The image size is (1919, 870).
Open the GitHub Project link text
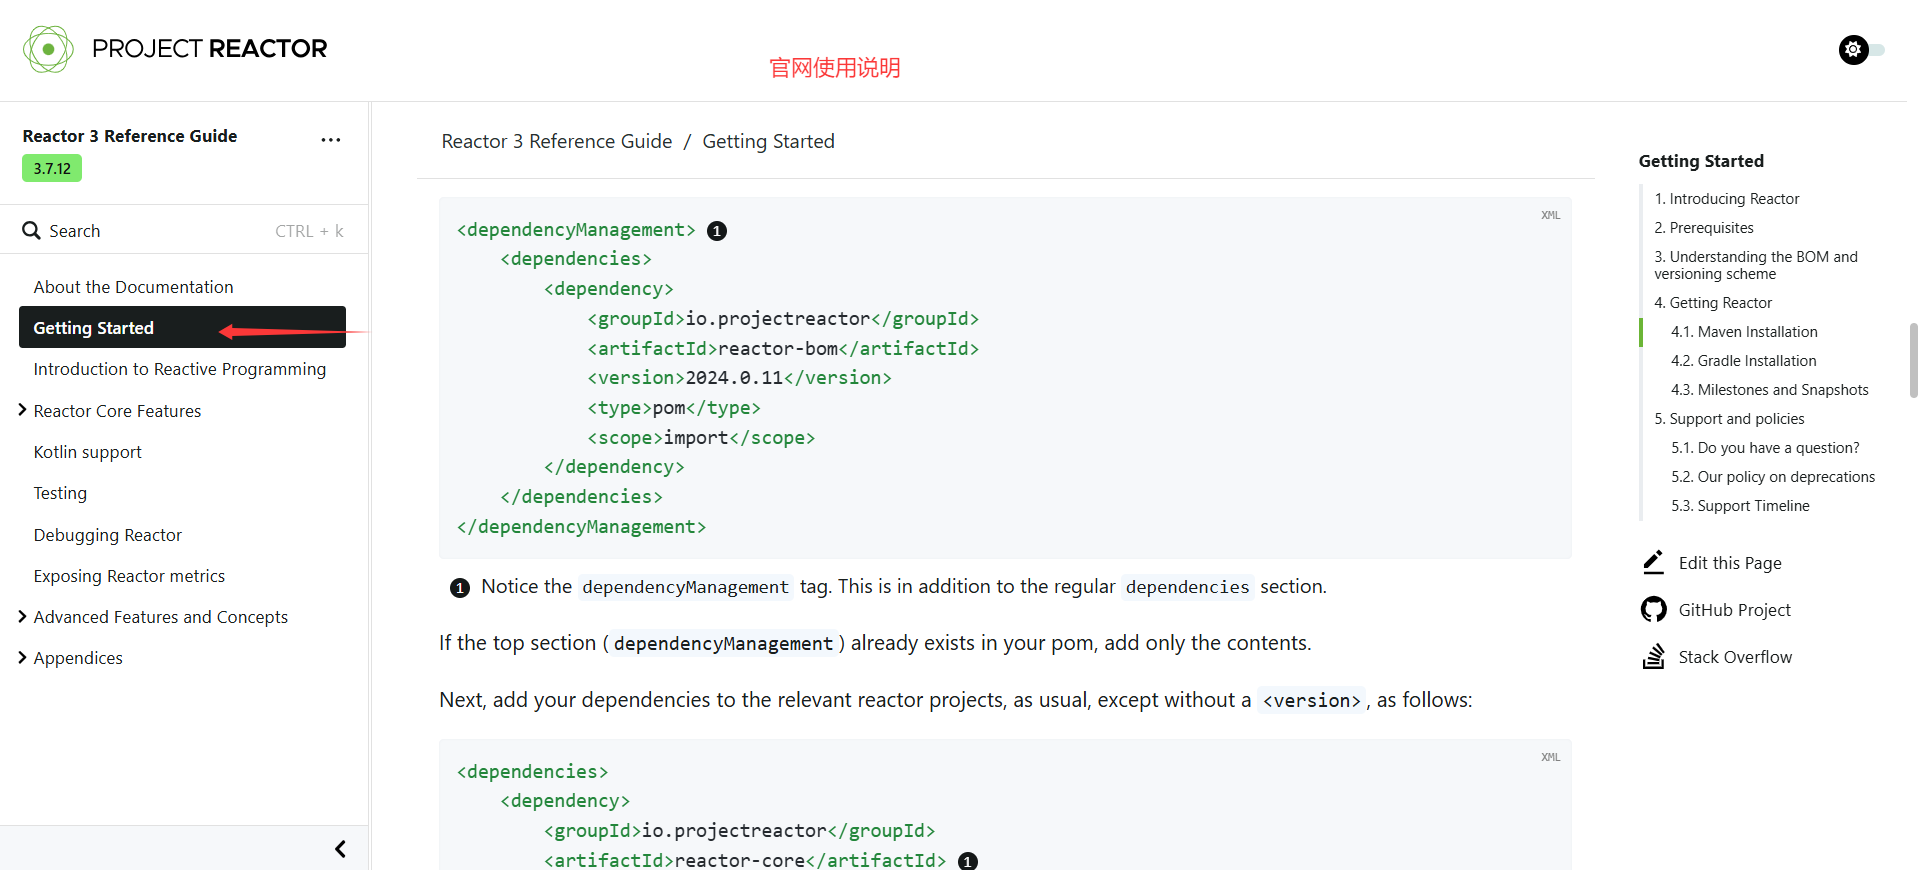tap(1735, 610)
